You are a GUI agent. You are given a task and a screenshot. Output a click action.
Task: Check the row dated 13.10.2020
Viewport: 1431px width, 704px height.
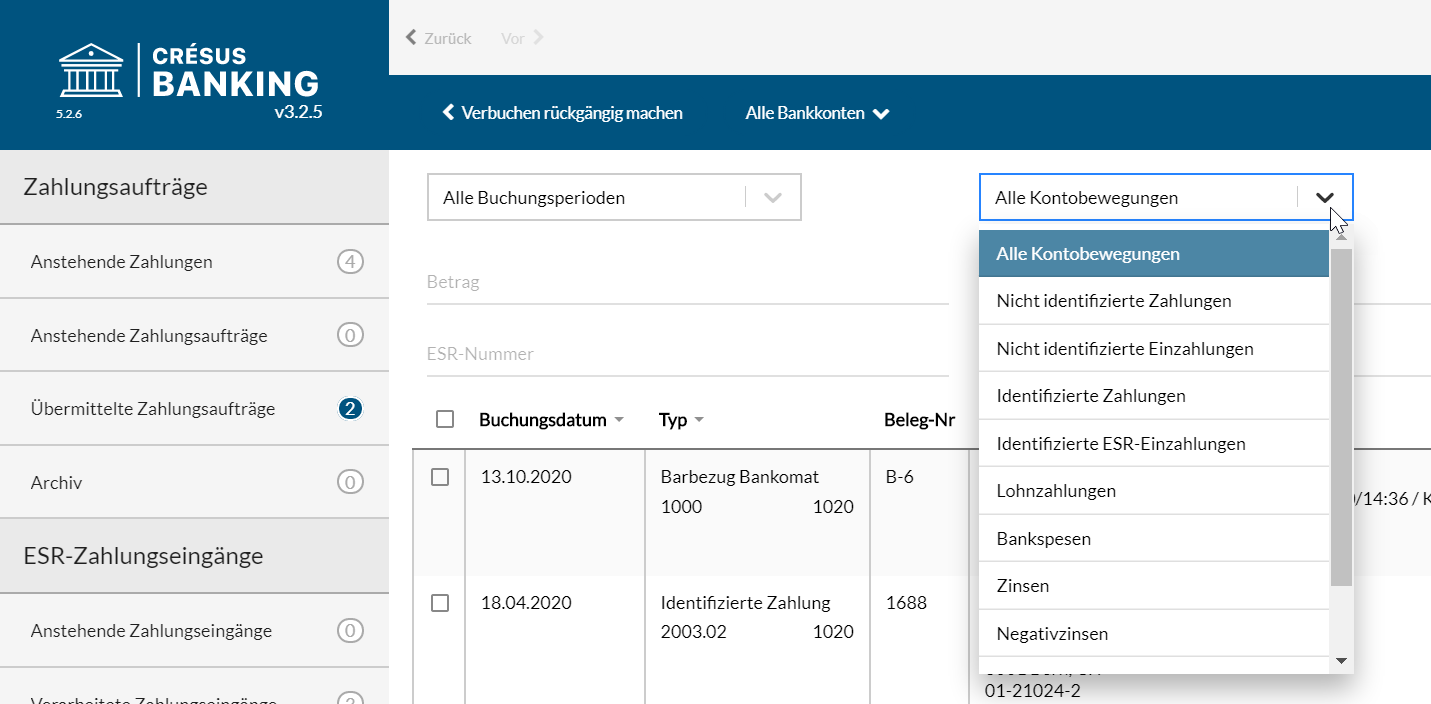[440, 477]
